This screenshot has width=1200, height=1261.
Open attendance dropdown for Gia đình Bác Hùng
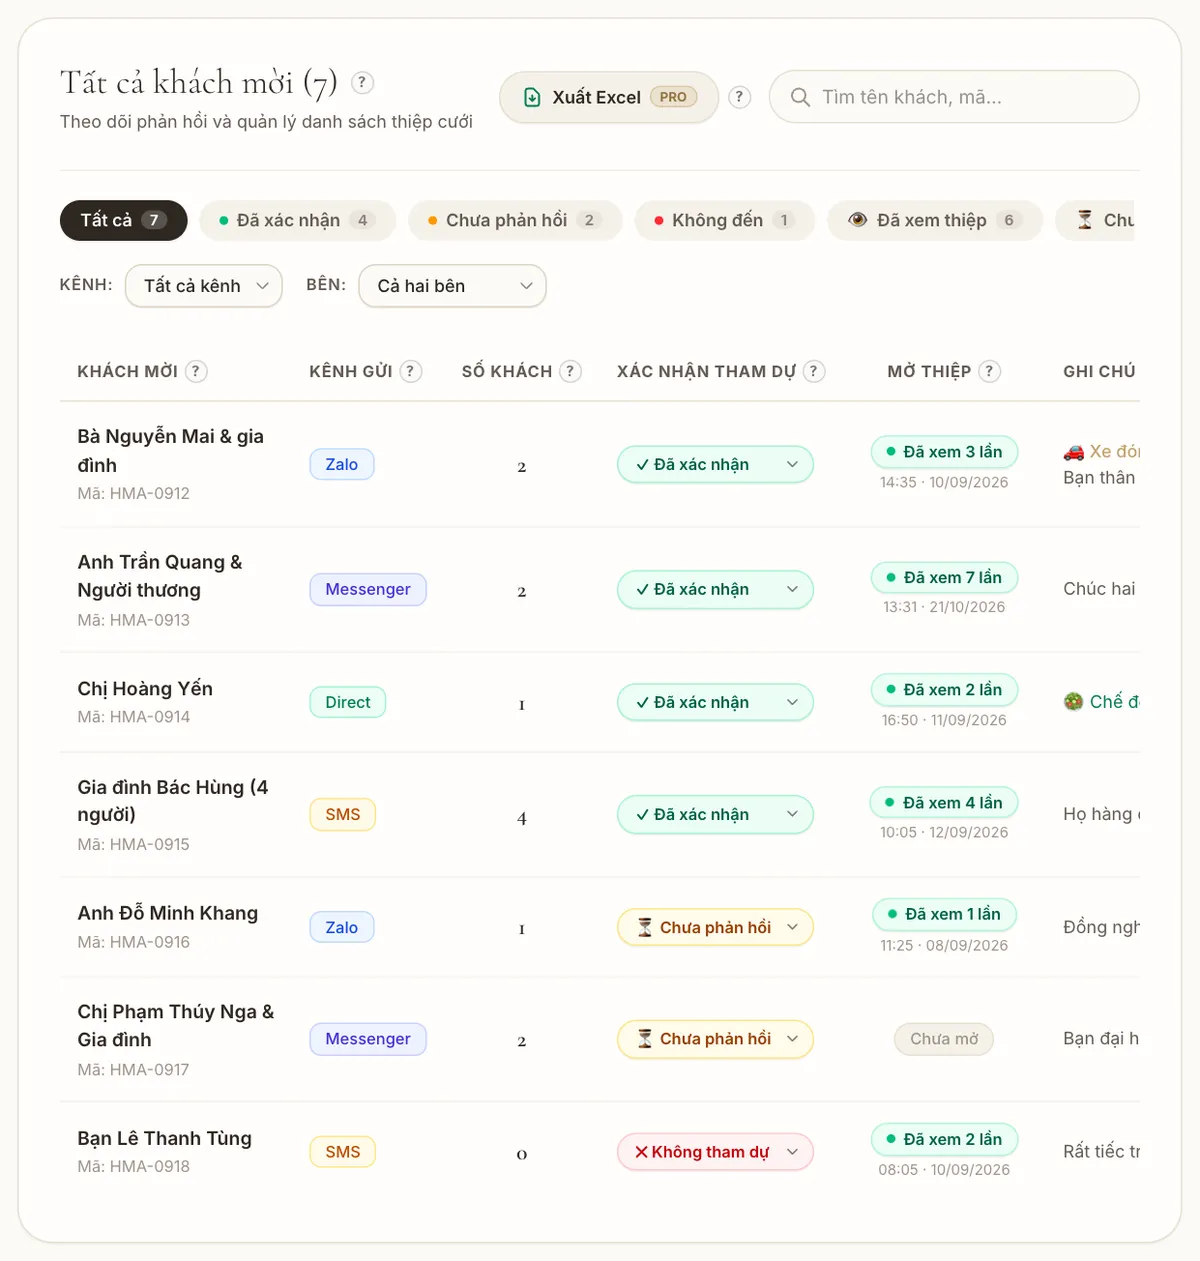click(715, 815)
